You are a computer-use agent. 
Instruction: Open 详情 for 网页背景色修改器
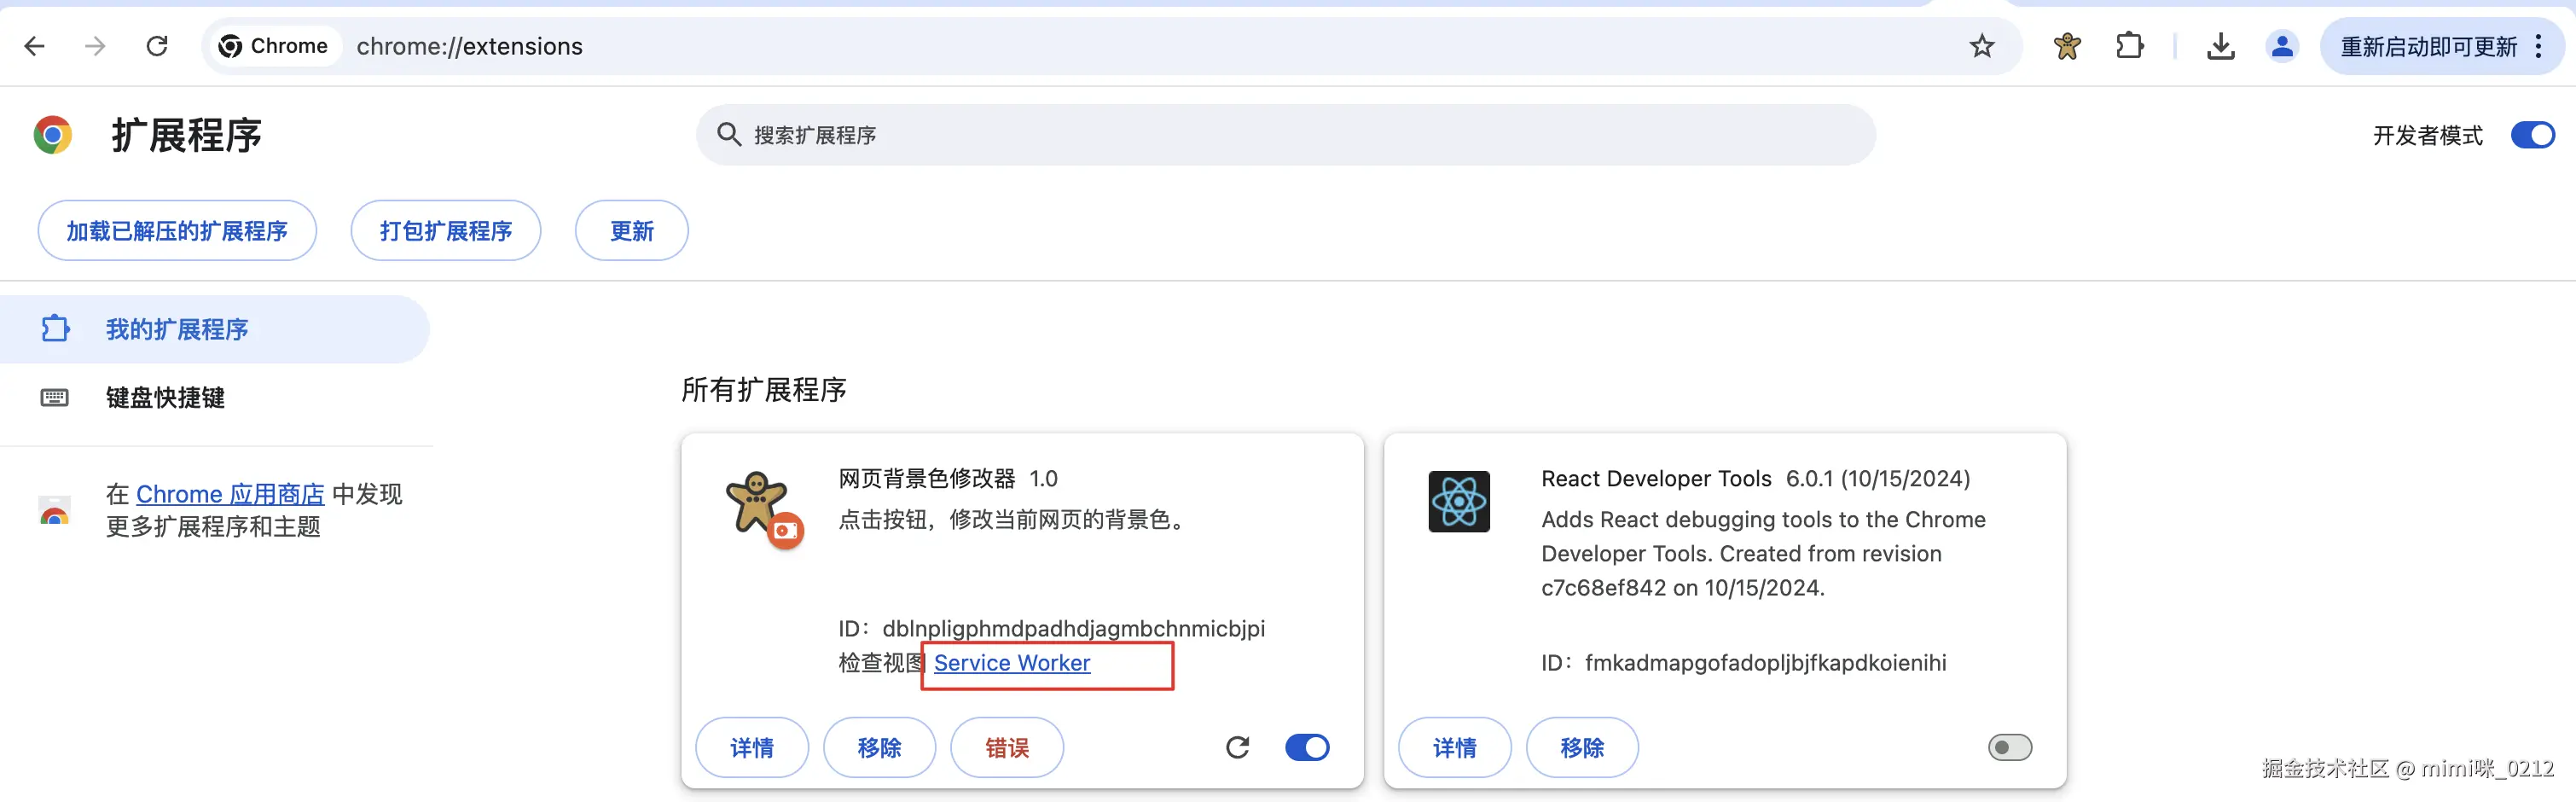coord(752,747)
